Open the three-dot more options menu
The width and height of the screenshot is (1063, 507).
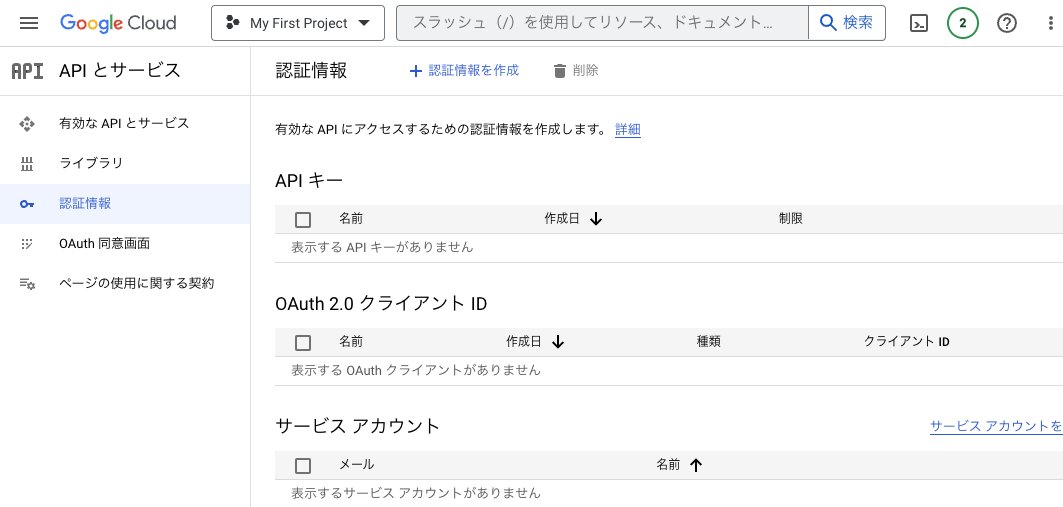click(1051, 24)
